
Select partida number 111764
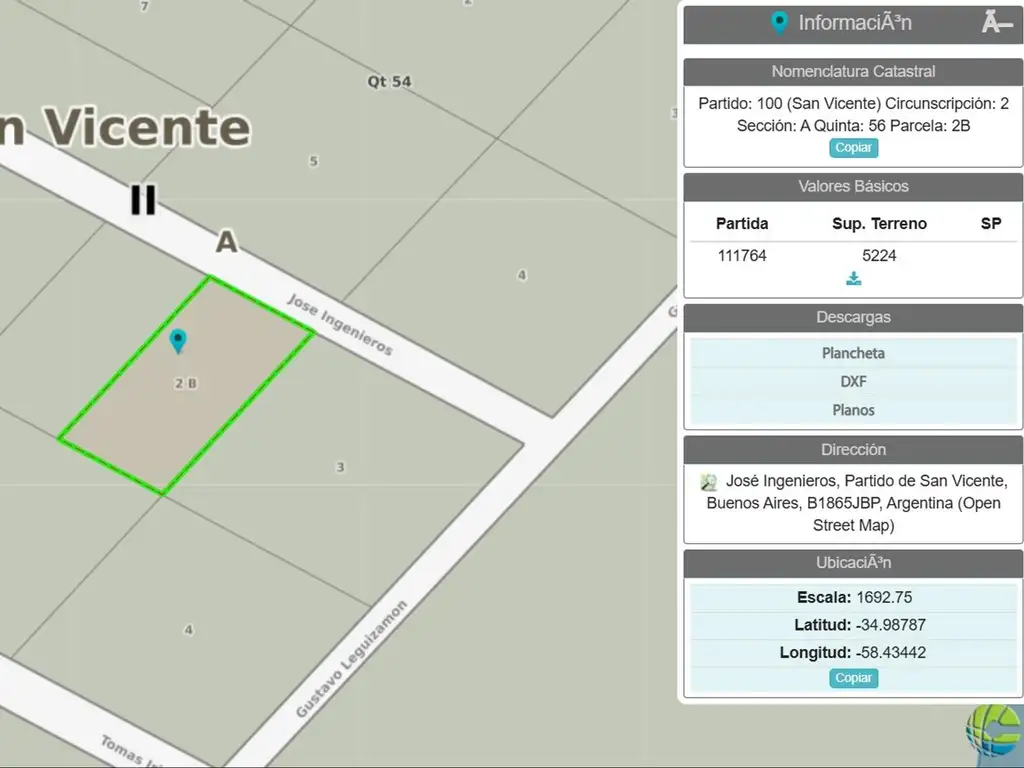742,256
